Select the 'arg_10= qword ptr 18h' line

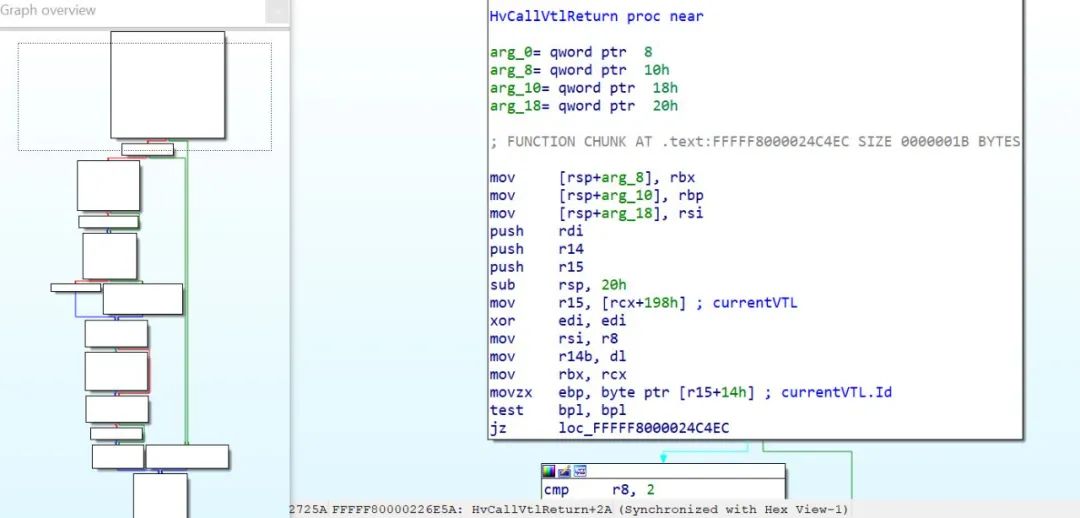tap(583, 87)
